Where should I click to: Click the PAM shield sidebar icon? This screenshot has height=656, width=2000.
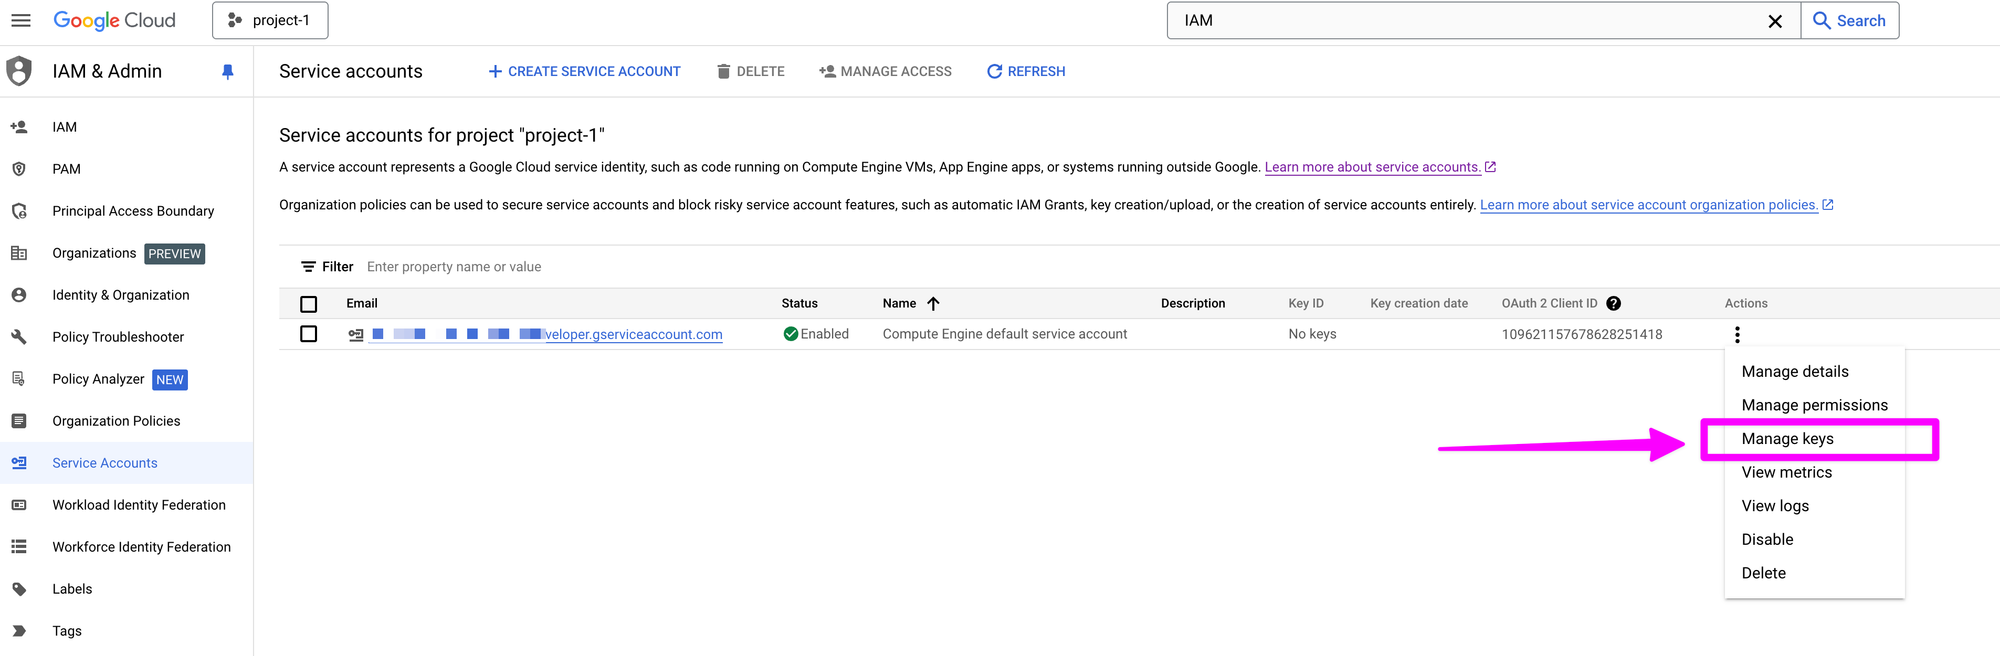click(19, 169)
